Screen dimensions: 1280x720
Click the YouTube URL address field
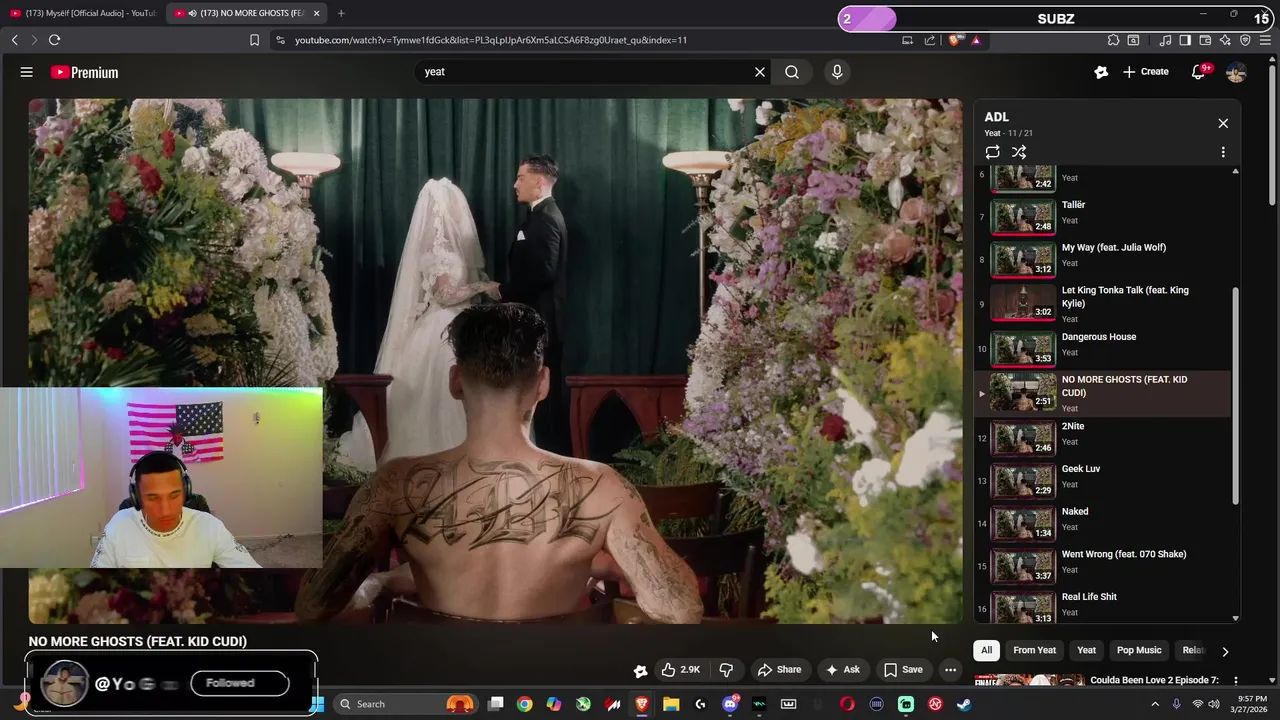point(490,40)
